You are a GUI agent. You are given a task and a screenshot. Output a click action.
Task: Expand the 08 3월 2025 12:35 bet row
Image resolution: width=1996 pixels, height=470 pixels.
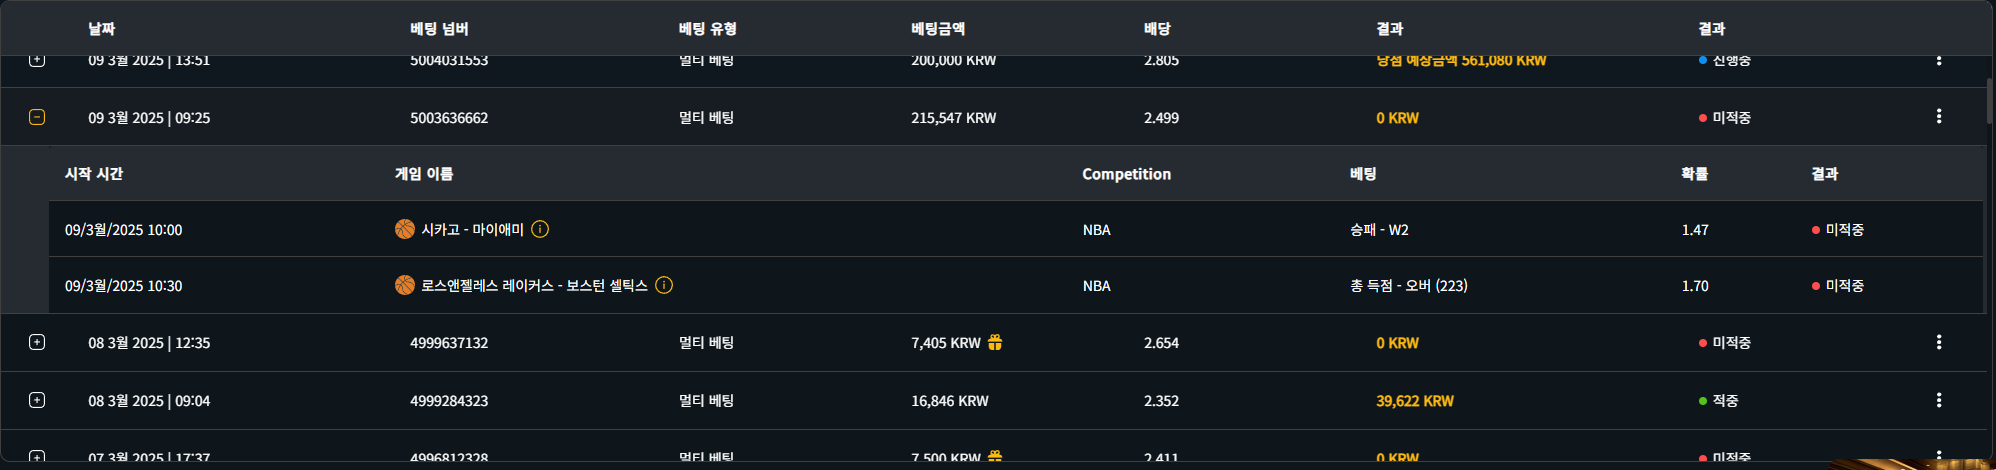click(37, 342)
